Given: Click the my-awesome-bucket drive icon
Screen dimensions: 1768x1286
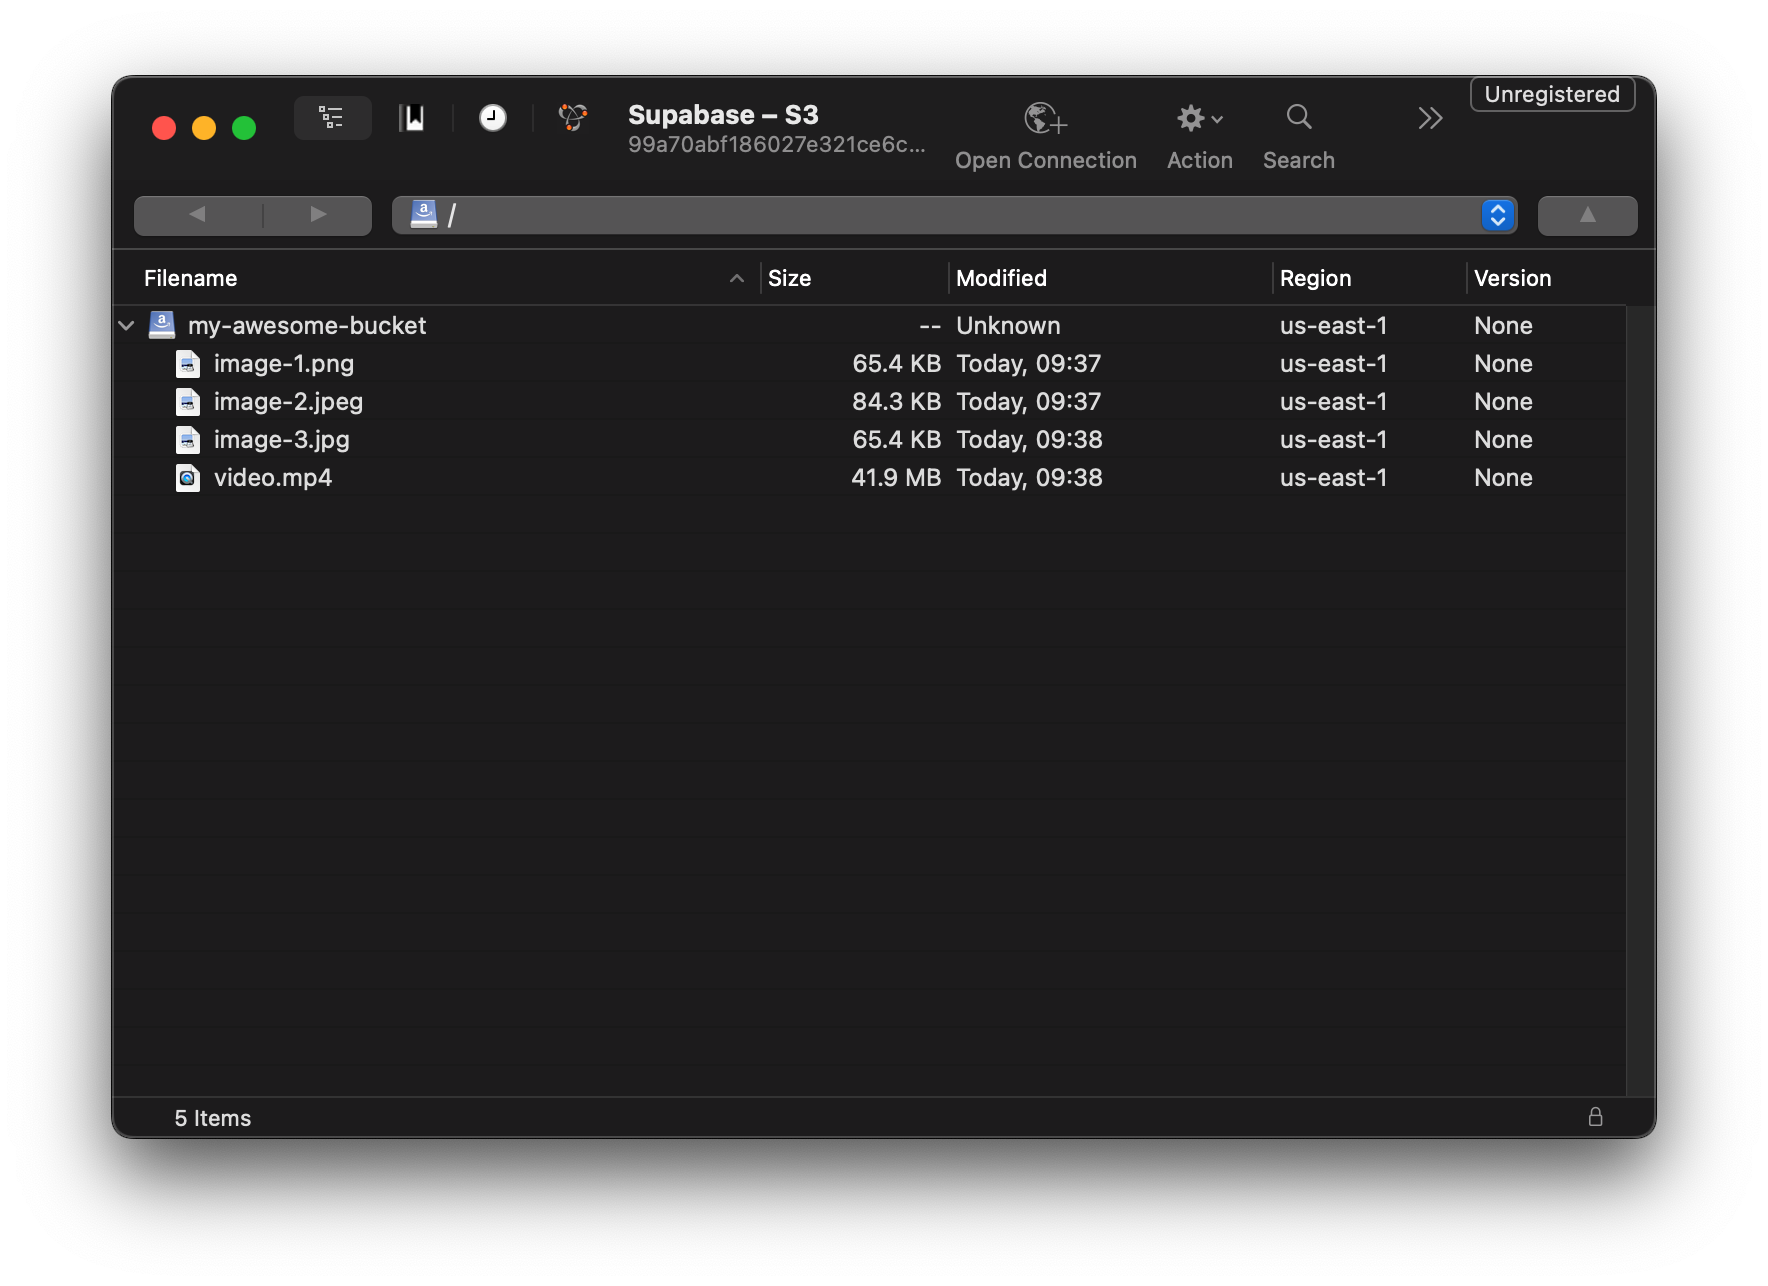Looking at the screenshot, I should [x=162, y=325].
